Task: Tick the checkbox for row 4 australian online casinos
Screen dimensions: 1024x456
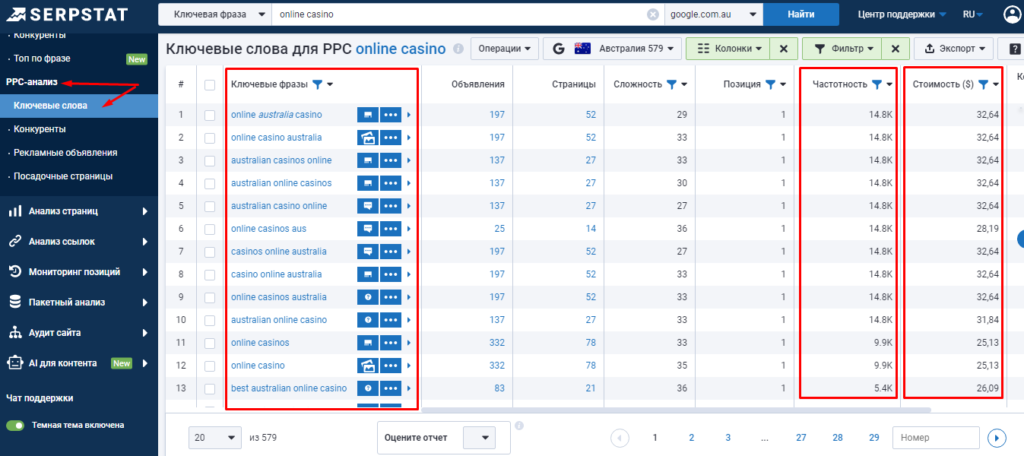Action: tap(210, 184)
